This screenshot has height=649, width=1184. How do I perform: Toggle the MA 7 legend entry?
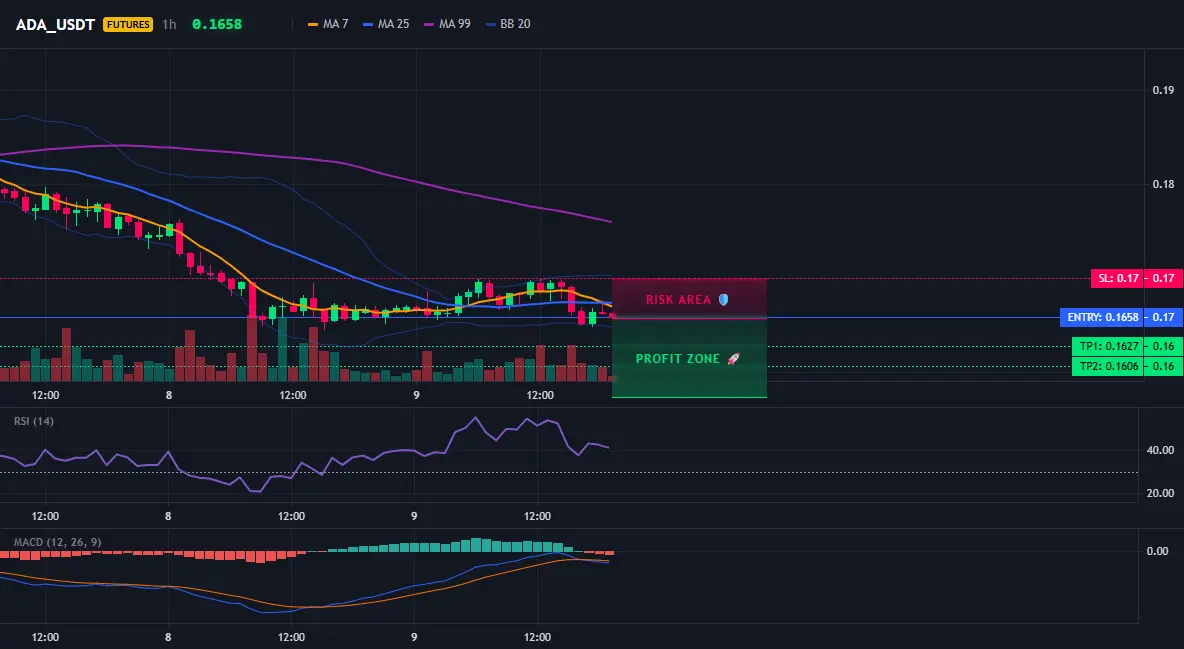coord(328,24)
